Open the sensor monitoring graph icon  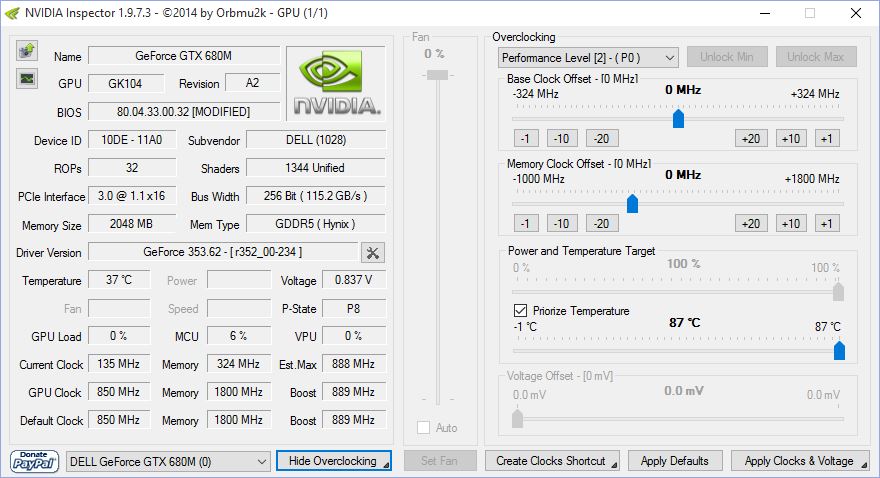coord(26,79)
